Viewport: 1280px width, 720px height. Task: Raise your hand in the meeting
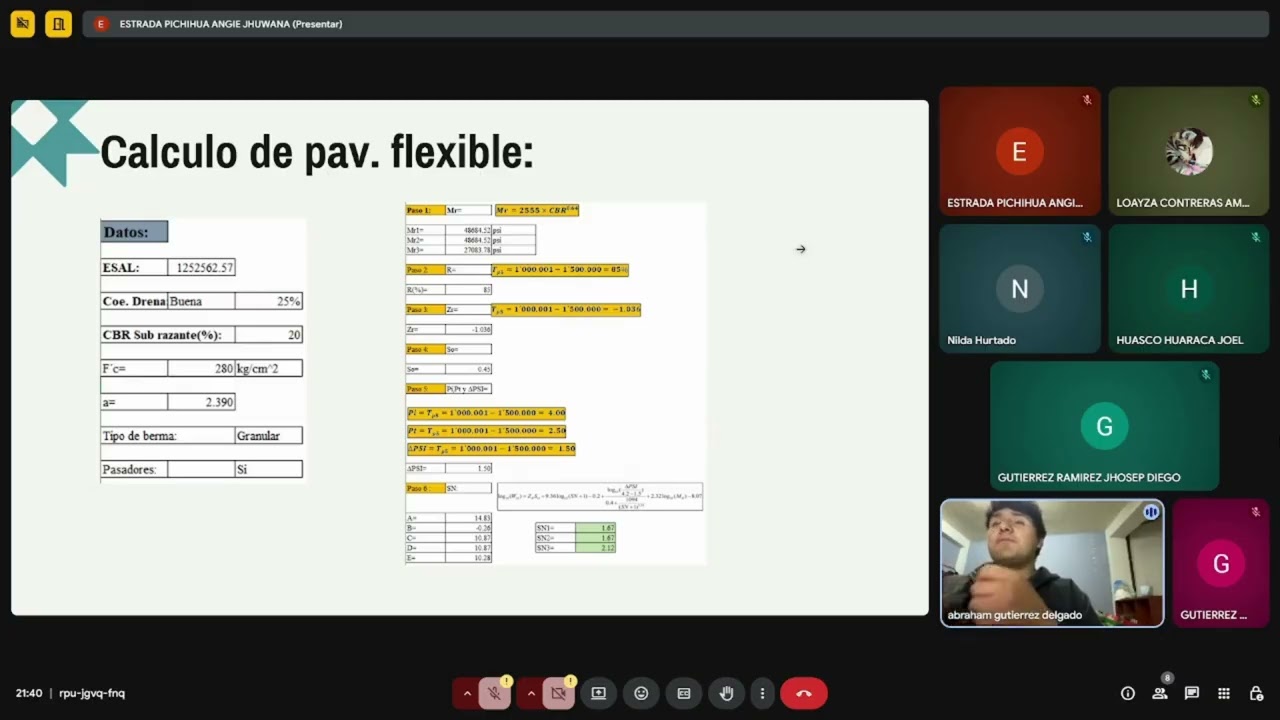click(x=727, y=693)
